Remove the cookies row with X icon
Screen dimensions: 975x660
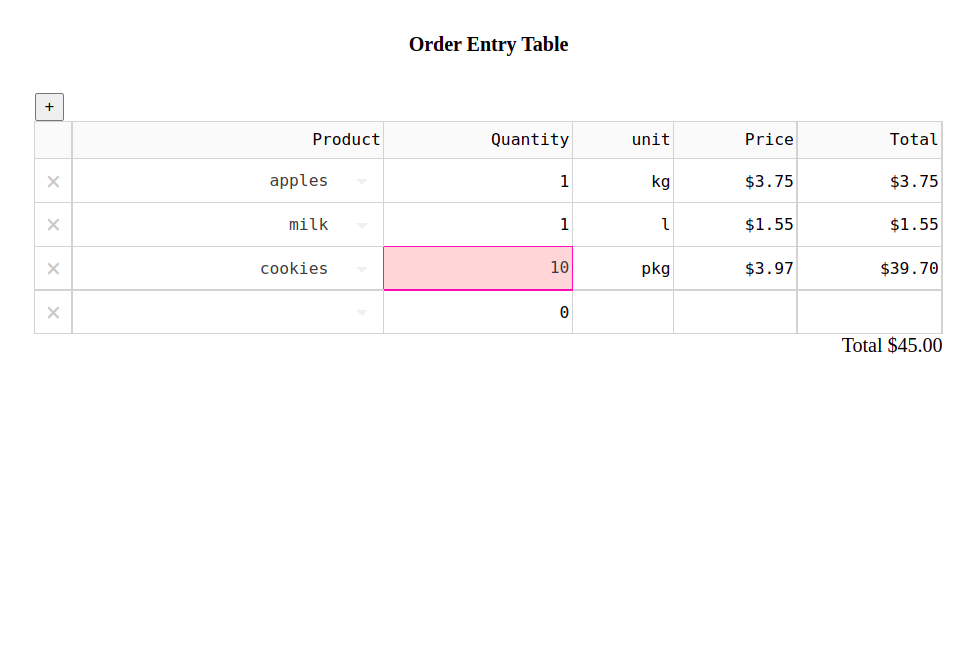pos(53,269)
